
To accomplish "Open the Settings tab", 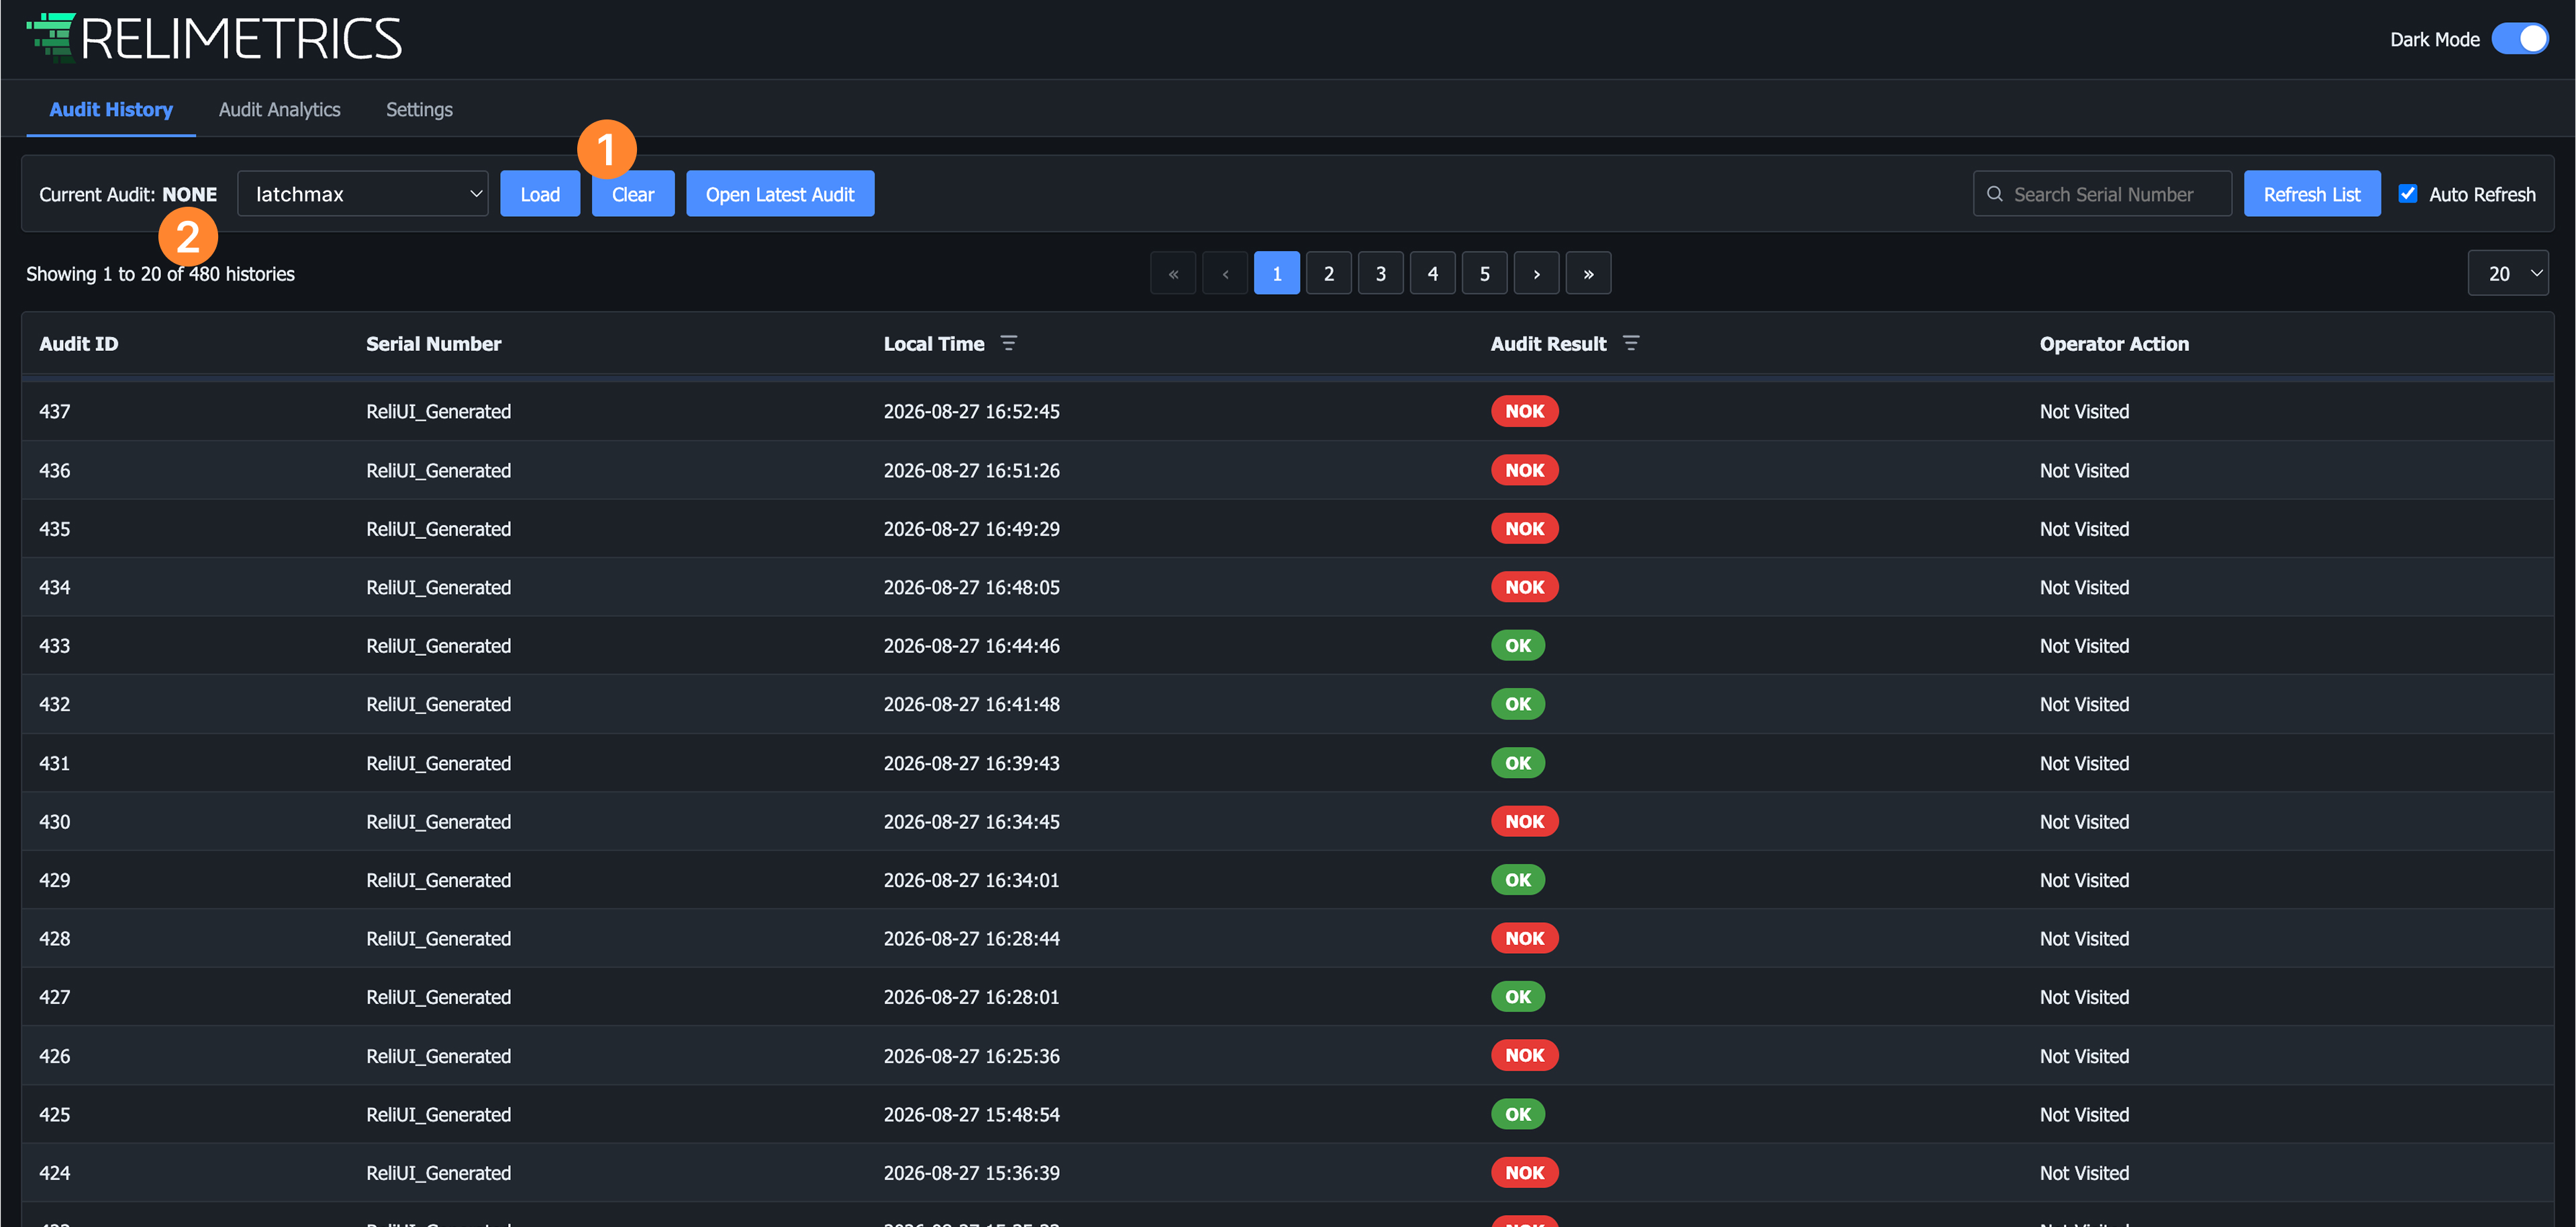I will (419, 109).
